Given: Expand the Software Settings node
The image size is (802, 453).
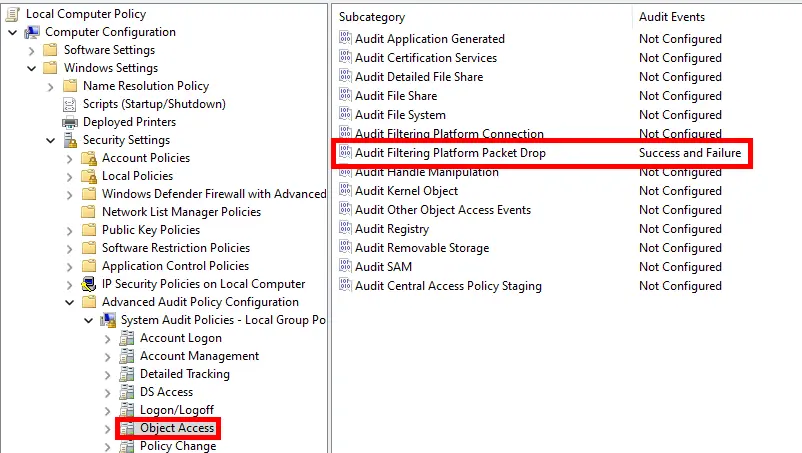Looking at the screenshot, I should pos(32,51).
